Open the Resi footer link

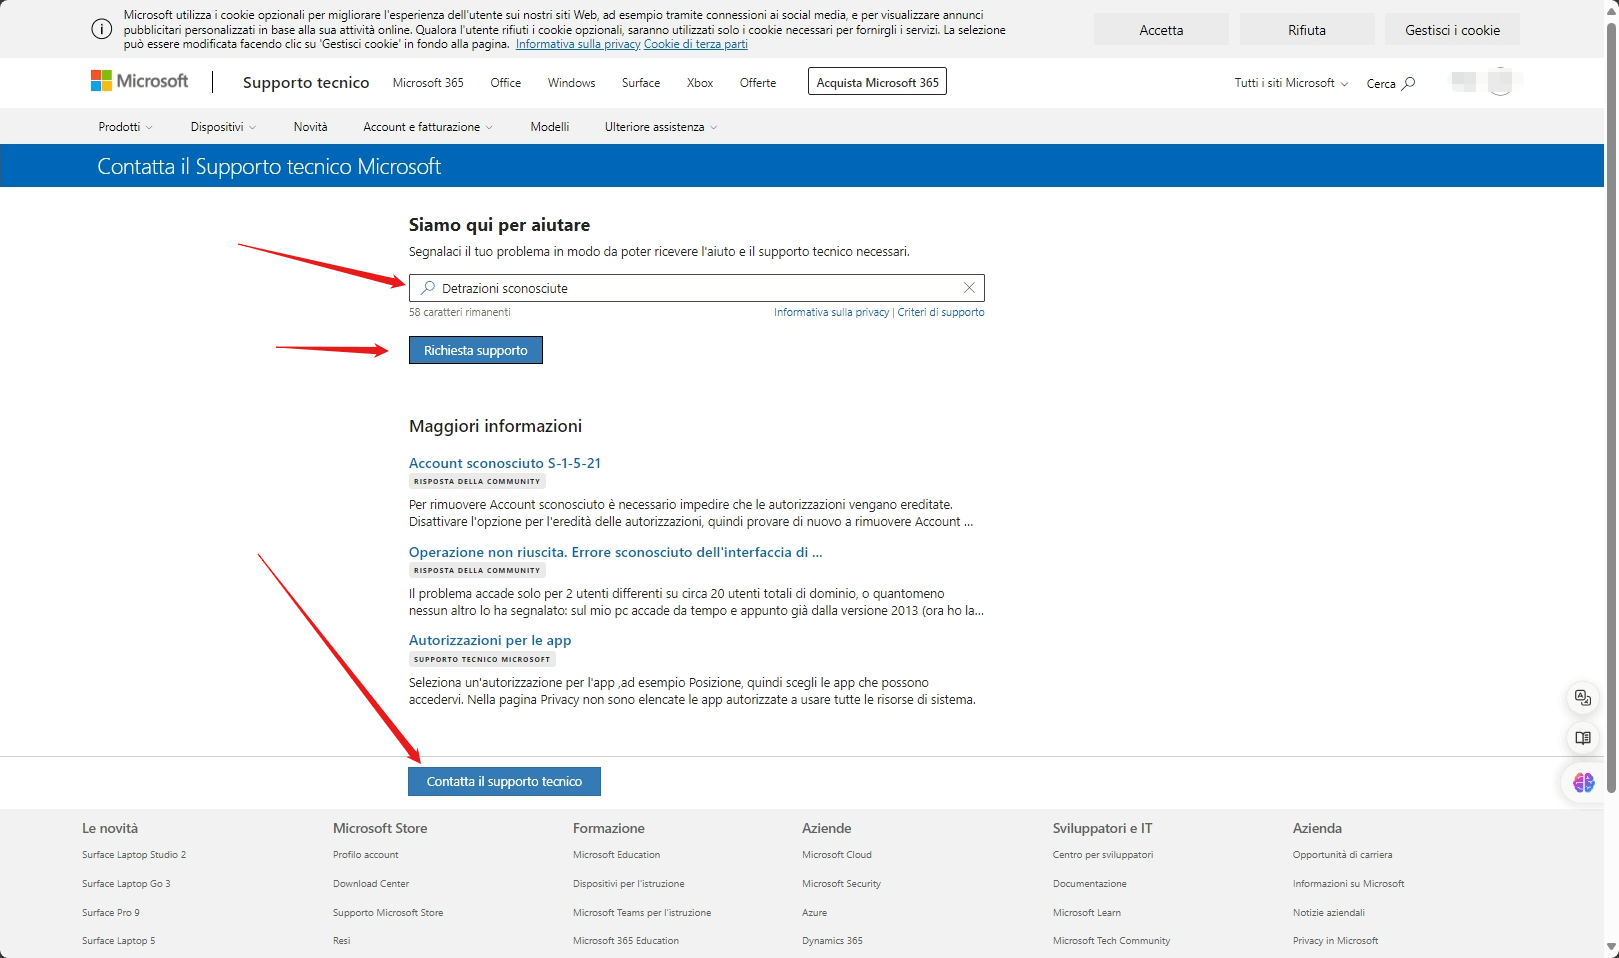[342, 941]
